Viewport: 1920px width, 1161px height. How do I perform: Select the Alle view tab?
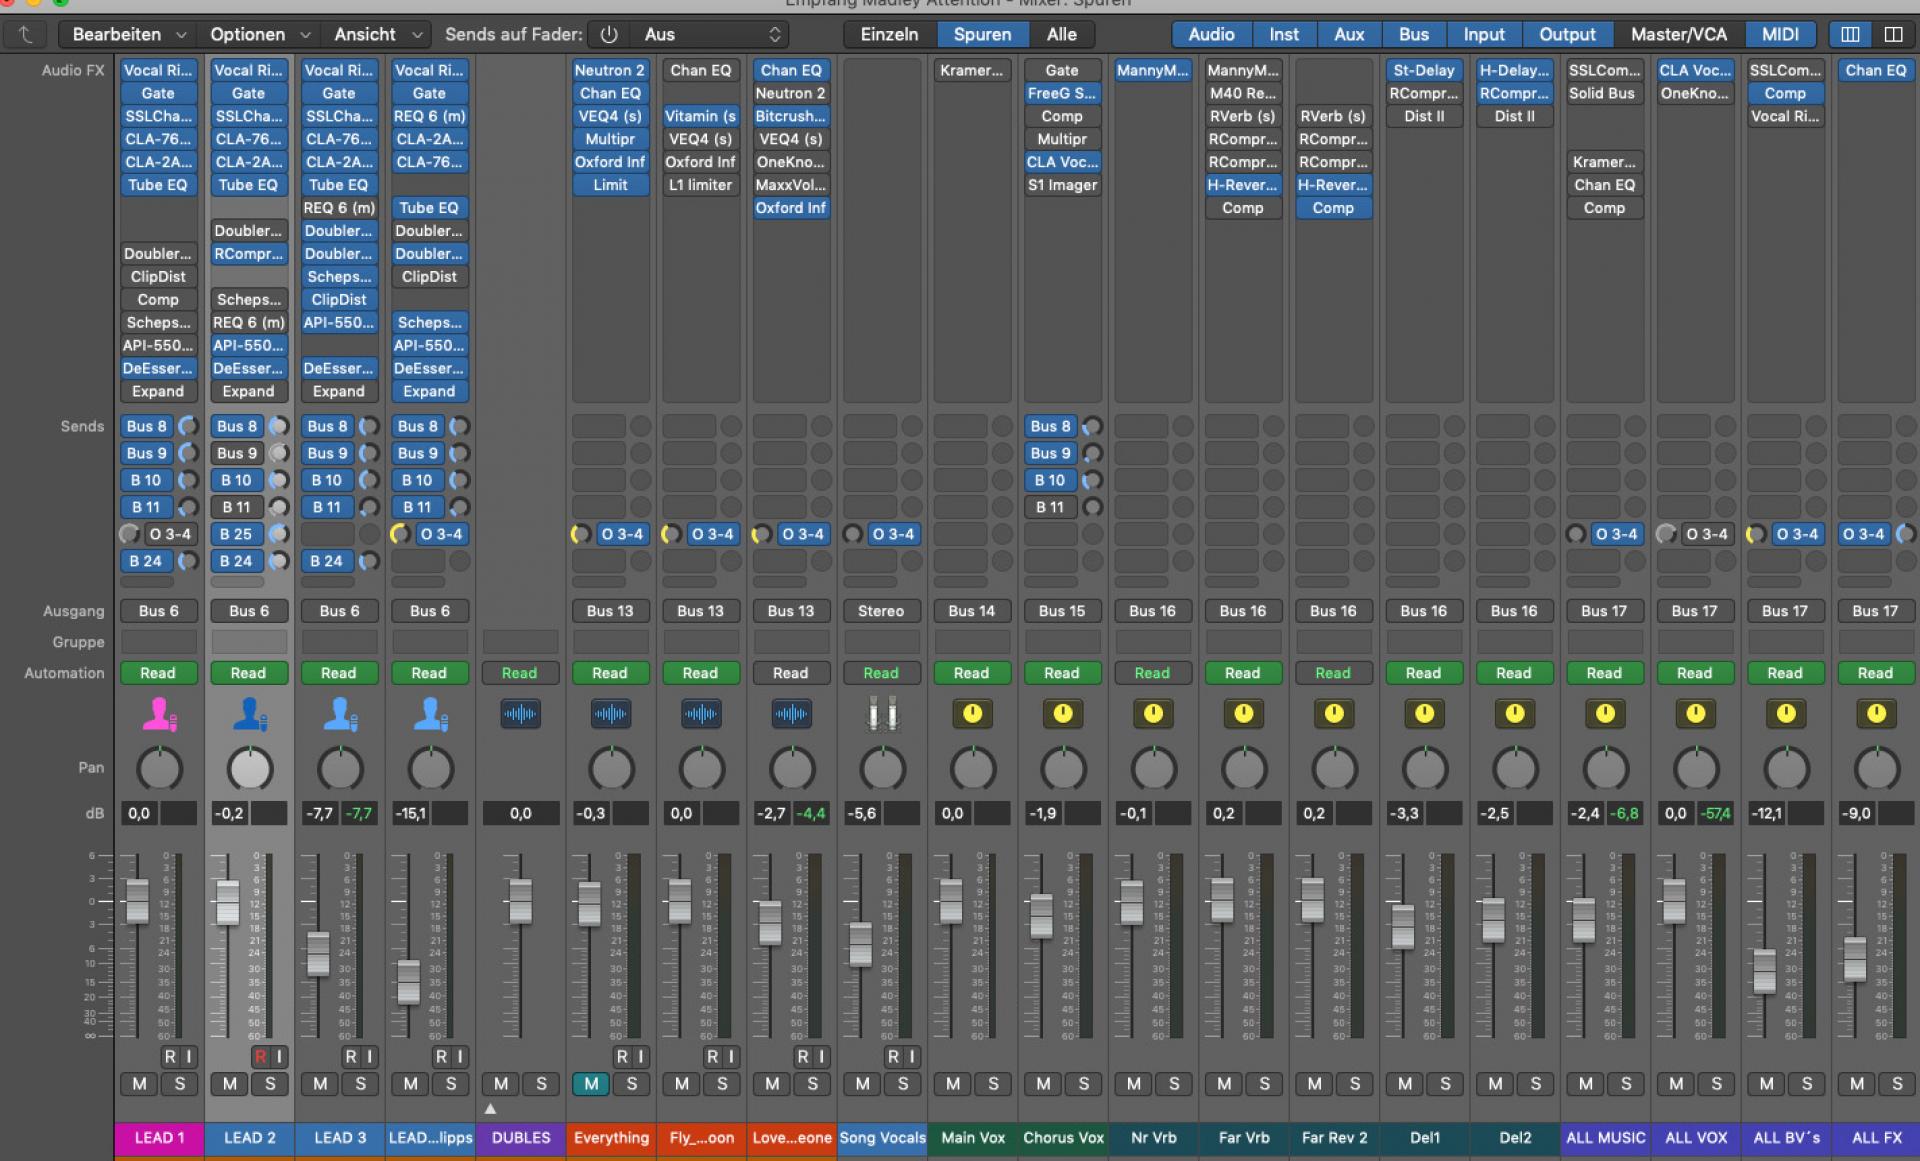(x=1061, y=34)
